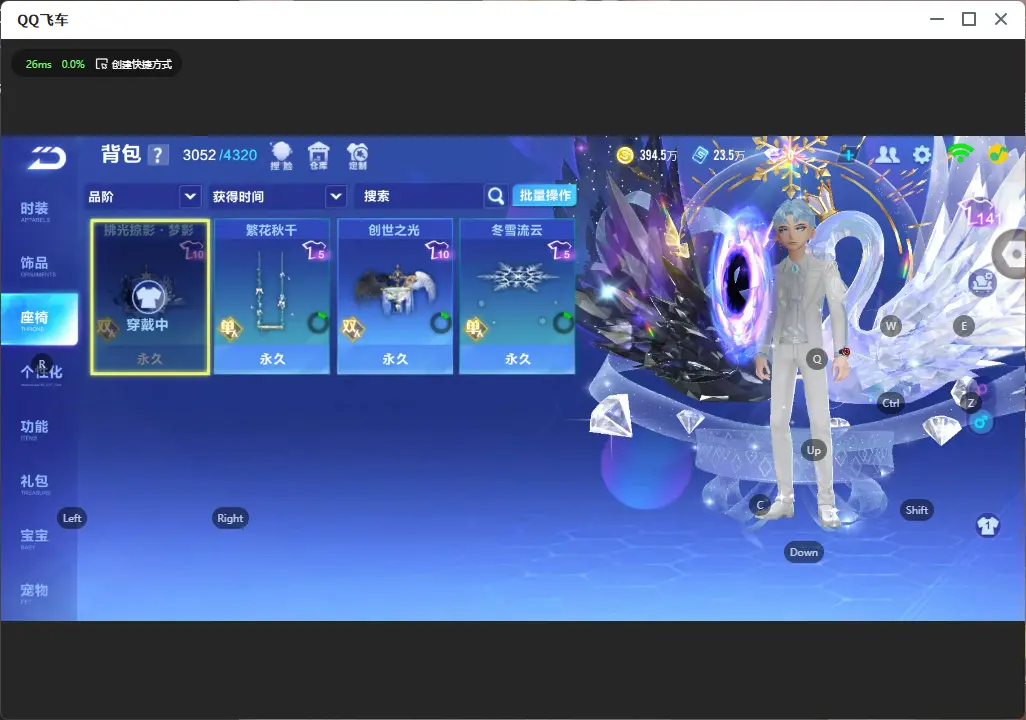
Task: Click the green ring indicator on 繁花秋千
Action: click(x=319, y=322)
